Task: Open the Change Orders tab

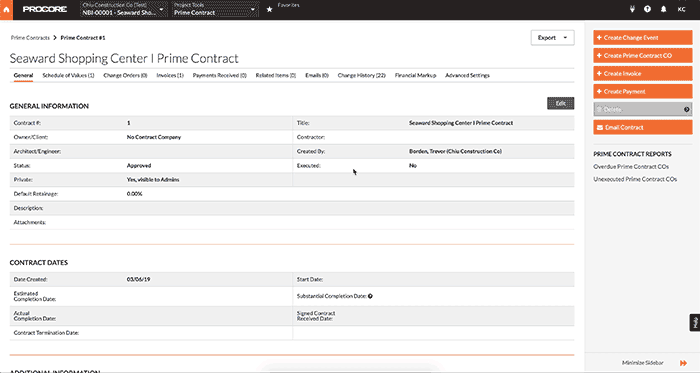Action: tap(125, 75)
